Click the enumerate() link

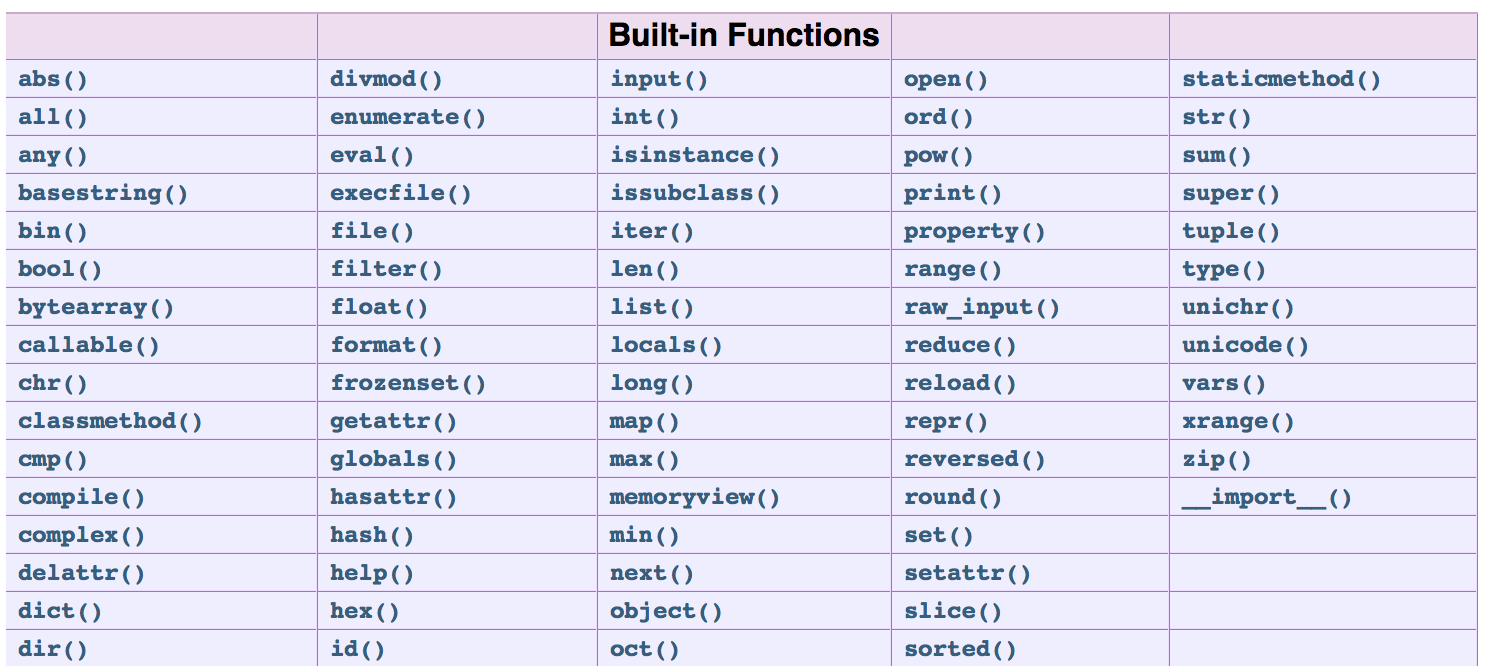[408, 118]
